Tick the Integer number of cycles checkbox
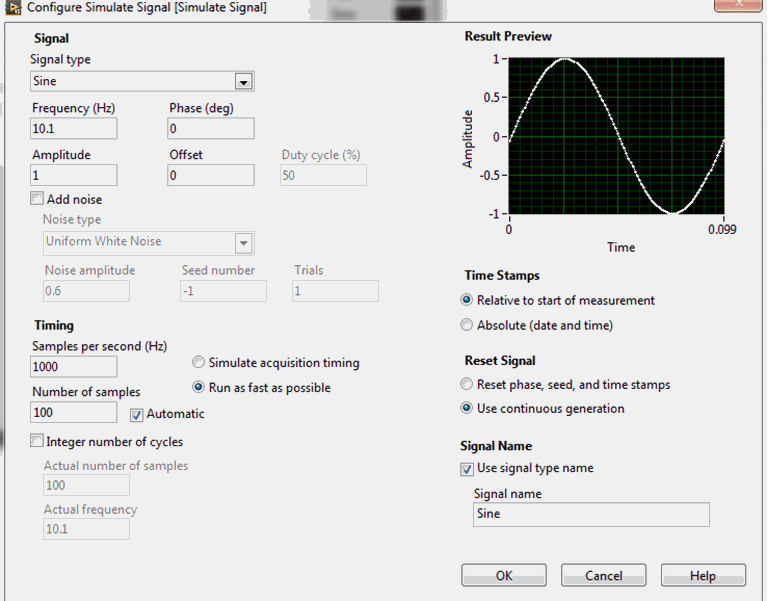This screenshot has width=768, height=601. 38,441
